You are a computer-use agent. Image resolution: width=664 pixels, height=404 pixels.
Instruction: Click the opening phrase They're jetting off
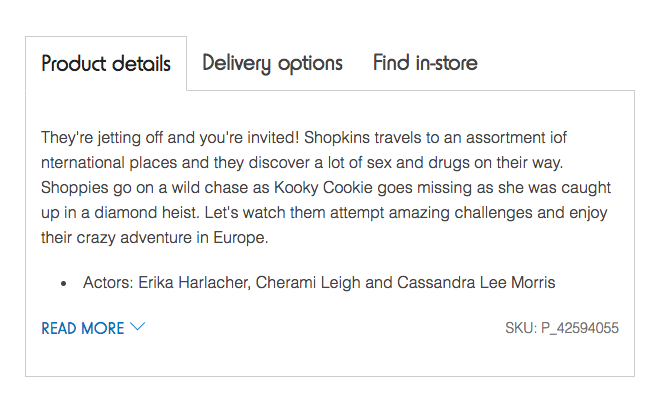coord(102,138)
